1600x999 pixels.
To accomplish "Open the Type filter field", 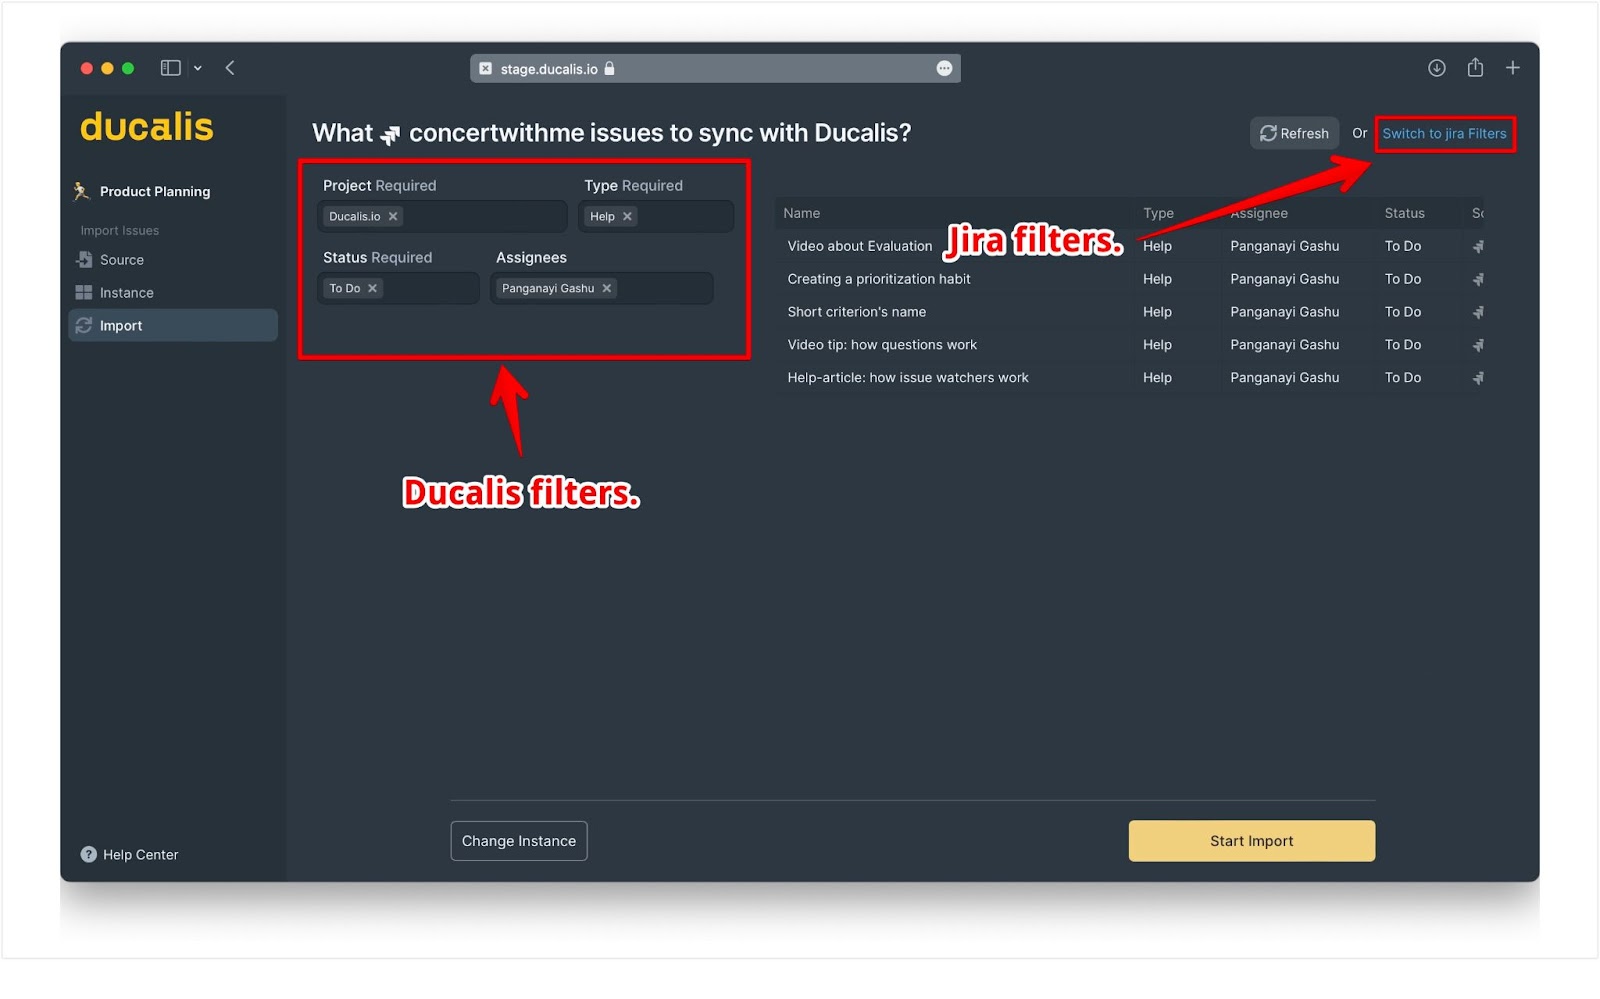I will pyautogui.click(x=656, y=216).
